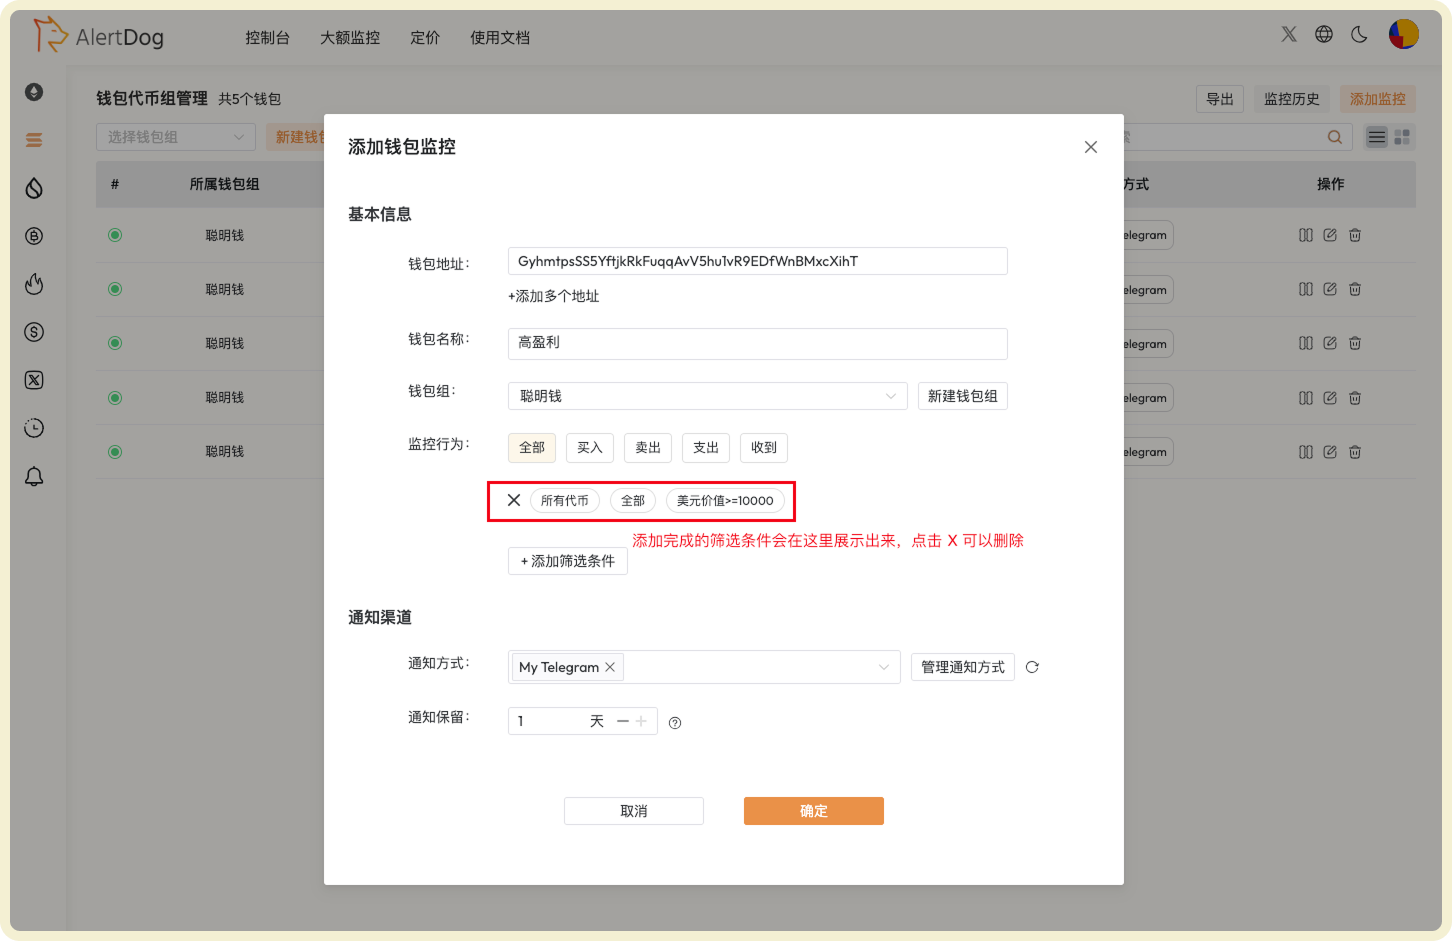Delete the second wallet using trash icon

pos(1355,289)
